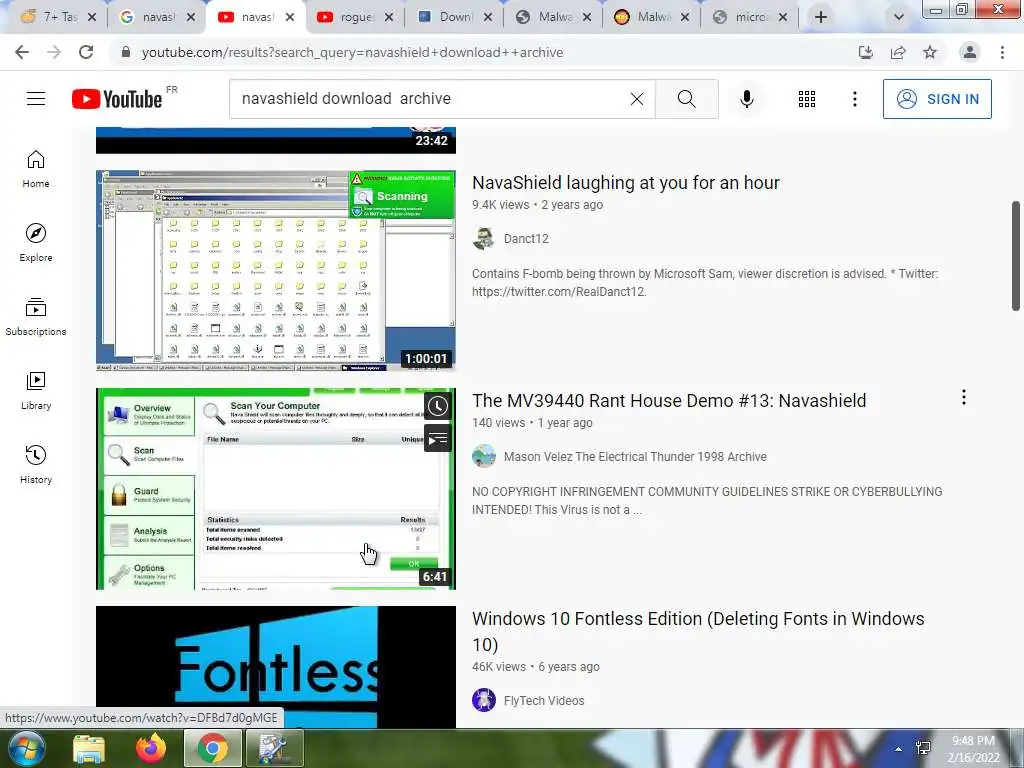Viewport: 1024px width, 768px height.
Task: Click the install/download icon in the address bar
Action: tap(866, 52)
